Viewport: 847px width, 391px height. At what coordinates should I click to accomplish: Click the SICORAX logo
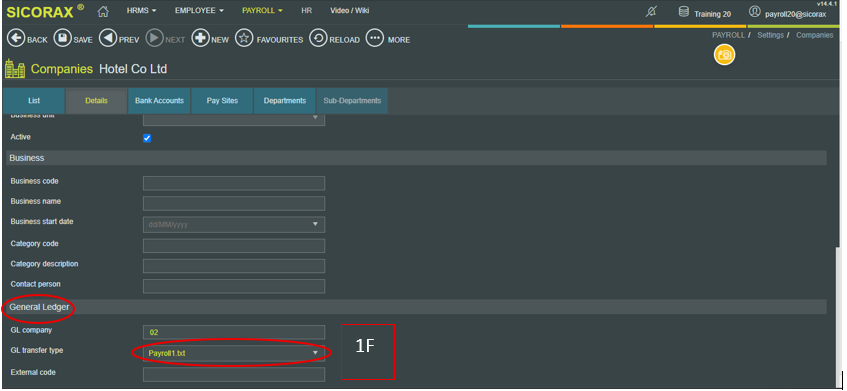[45, 11]
